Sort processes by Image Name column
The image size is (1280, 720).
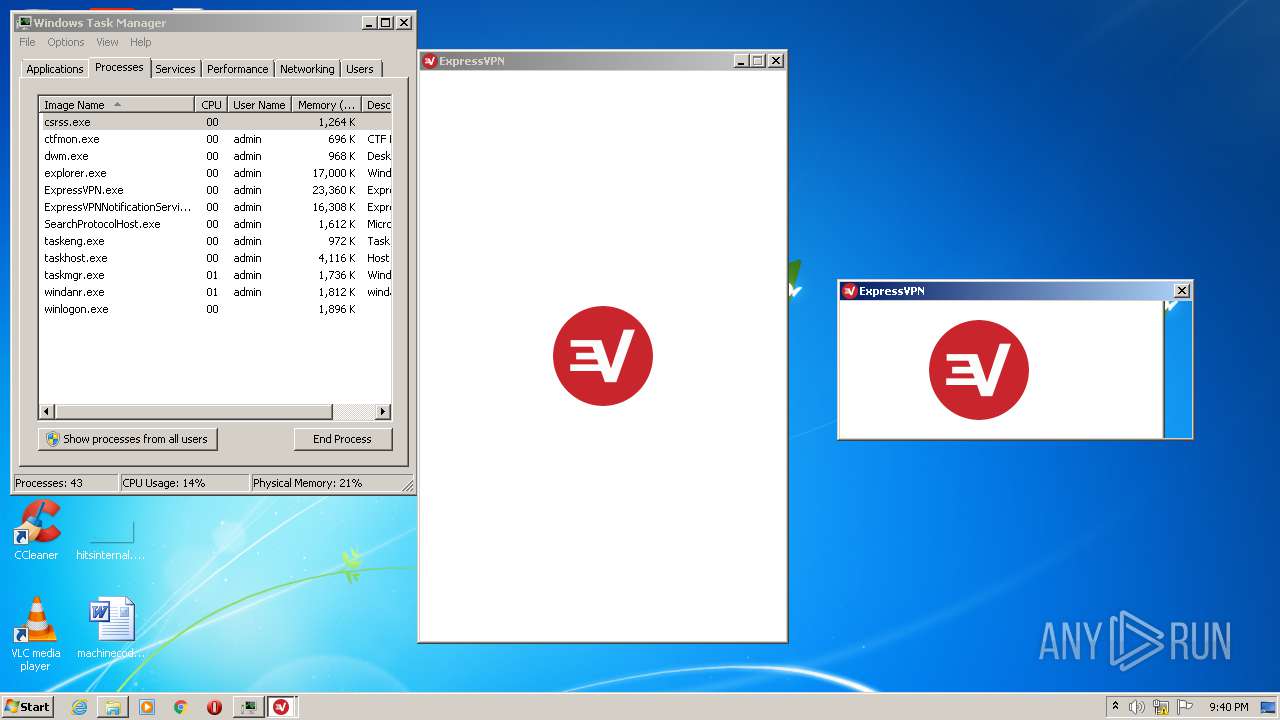[116, 105]
